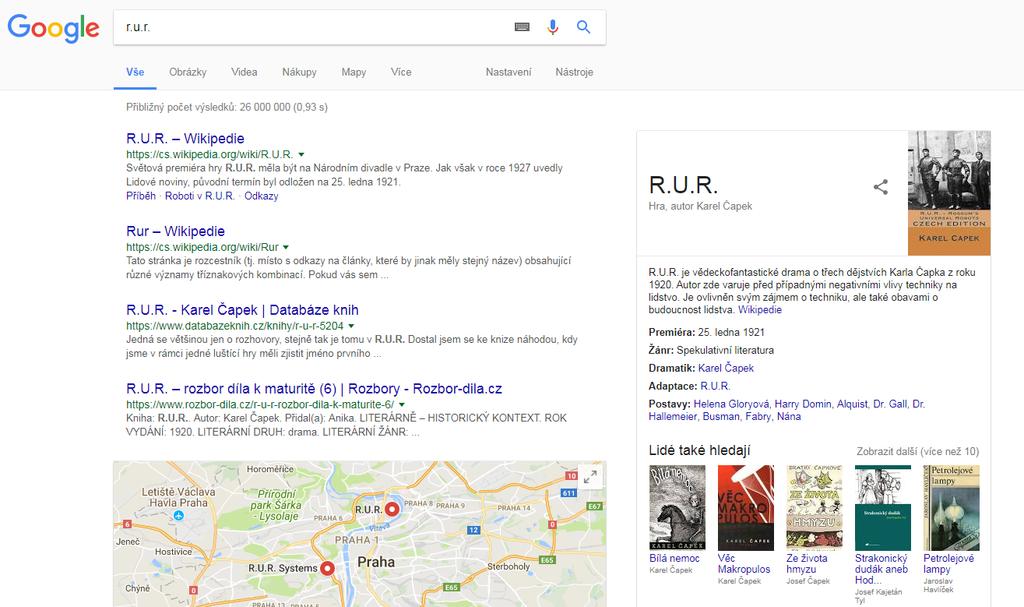Open character link Dr. Gall
The width and height of the screenshot is (1024, 607).
[890, 404]
